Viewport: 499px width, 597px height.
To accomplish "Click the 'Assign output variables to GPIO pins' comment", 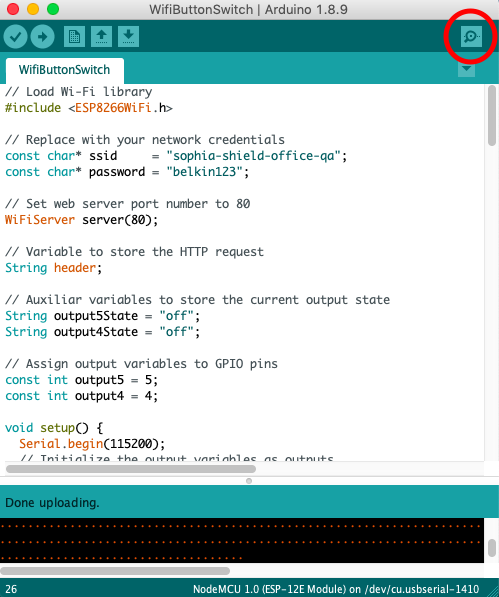I will coord(141,364).
